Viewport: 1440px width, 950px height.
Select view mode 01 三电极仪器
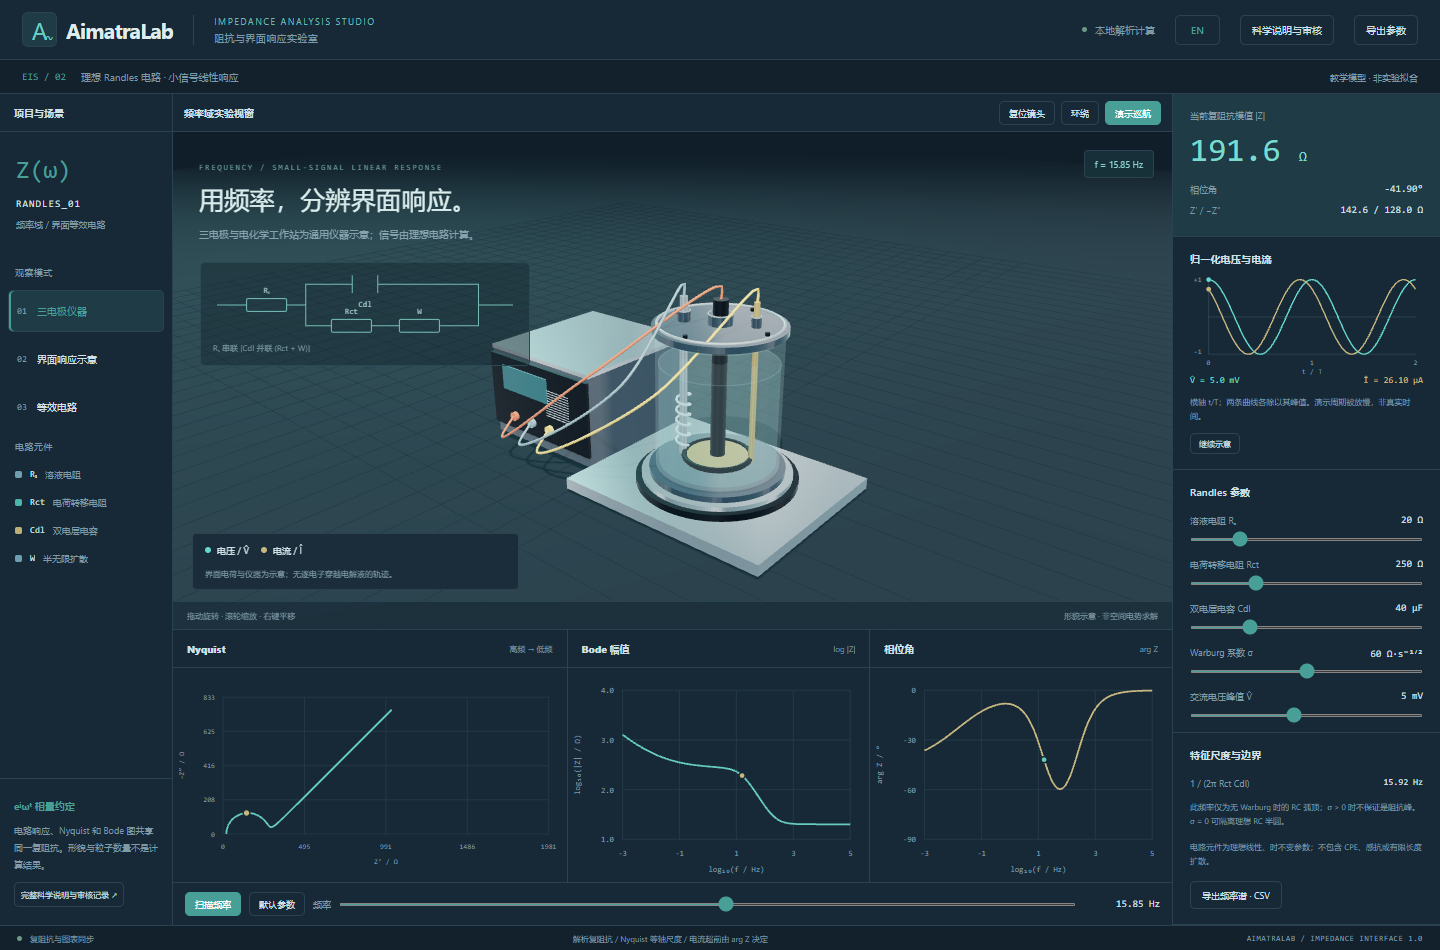coord(86,311)
